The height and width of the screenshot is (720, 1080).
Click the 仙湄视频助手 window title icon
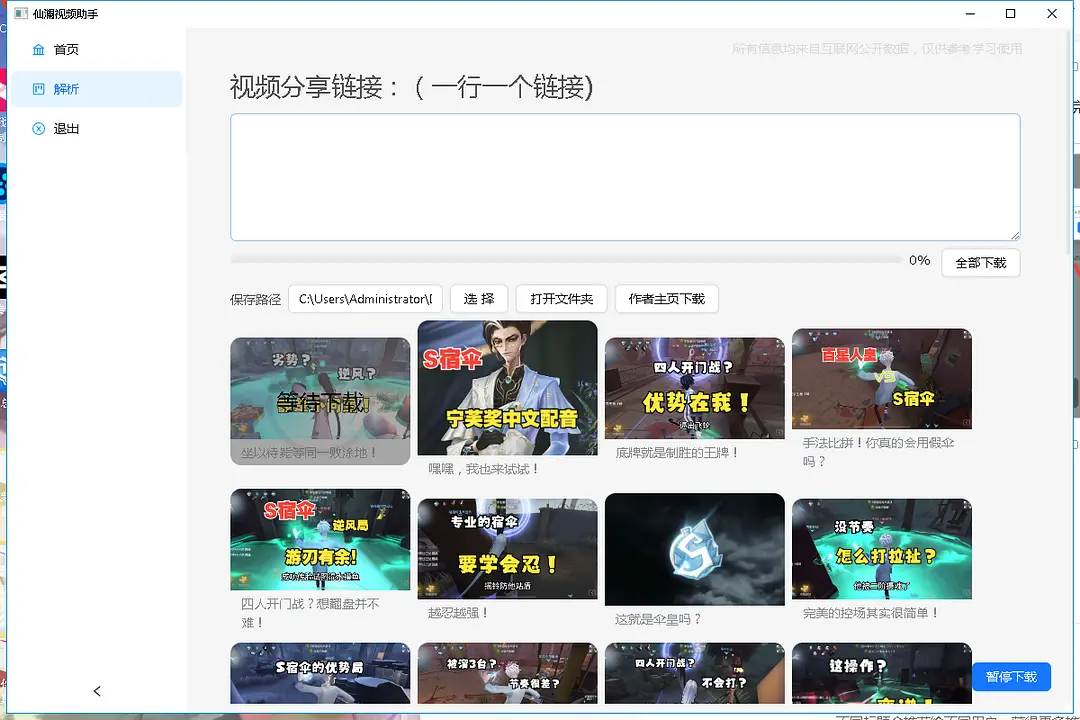(21, 14)
